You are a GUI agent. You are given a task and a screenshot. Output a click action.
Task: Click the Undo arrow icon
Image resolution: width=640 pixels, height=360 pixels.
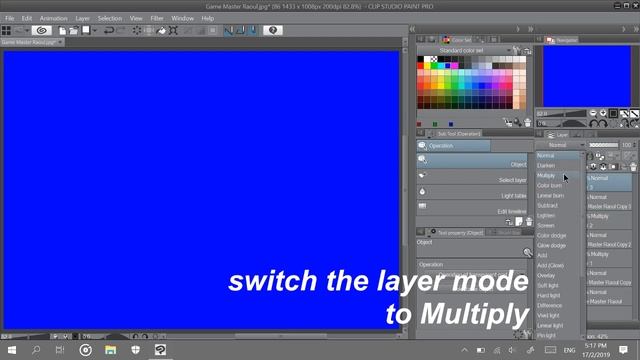tap(109, 30)
